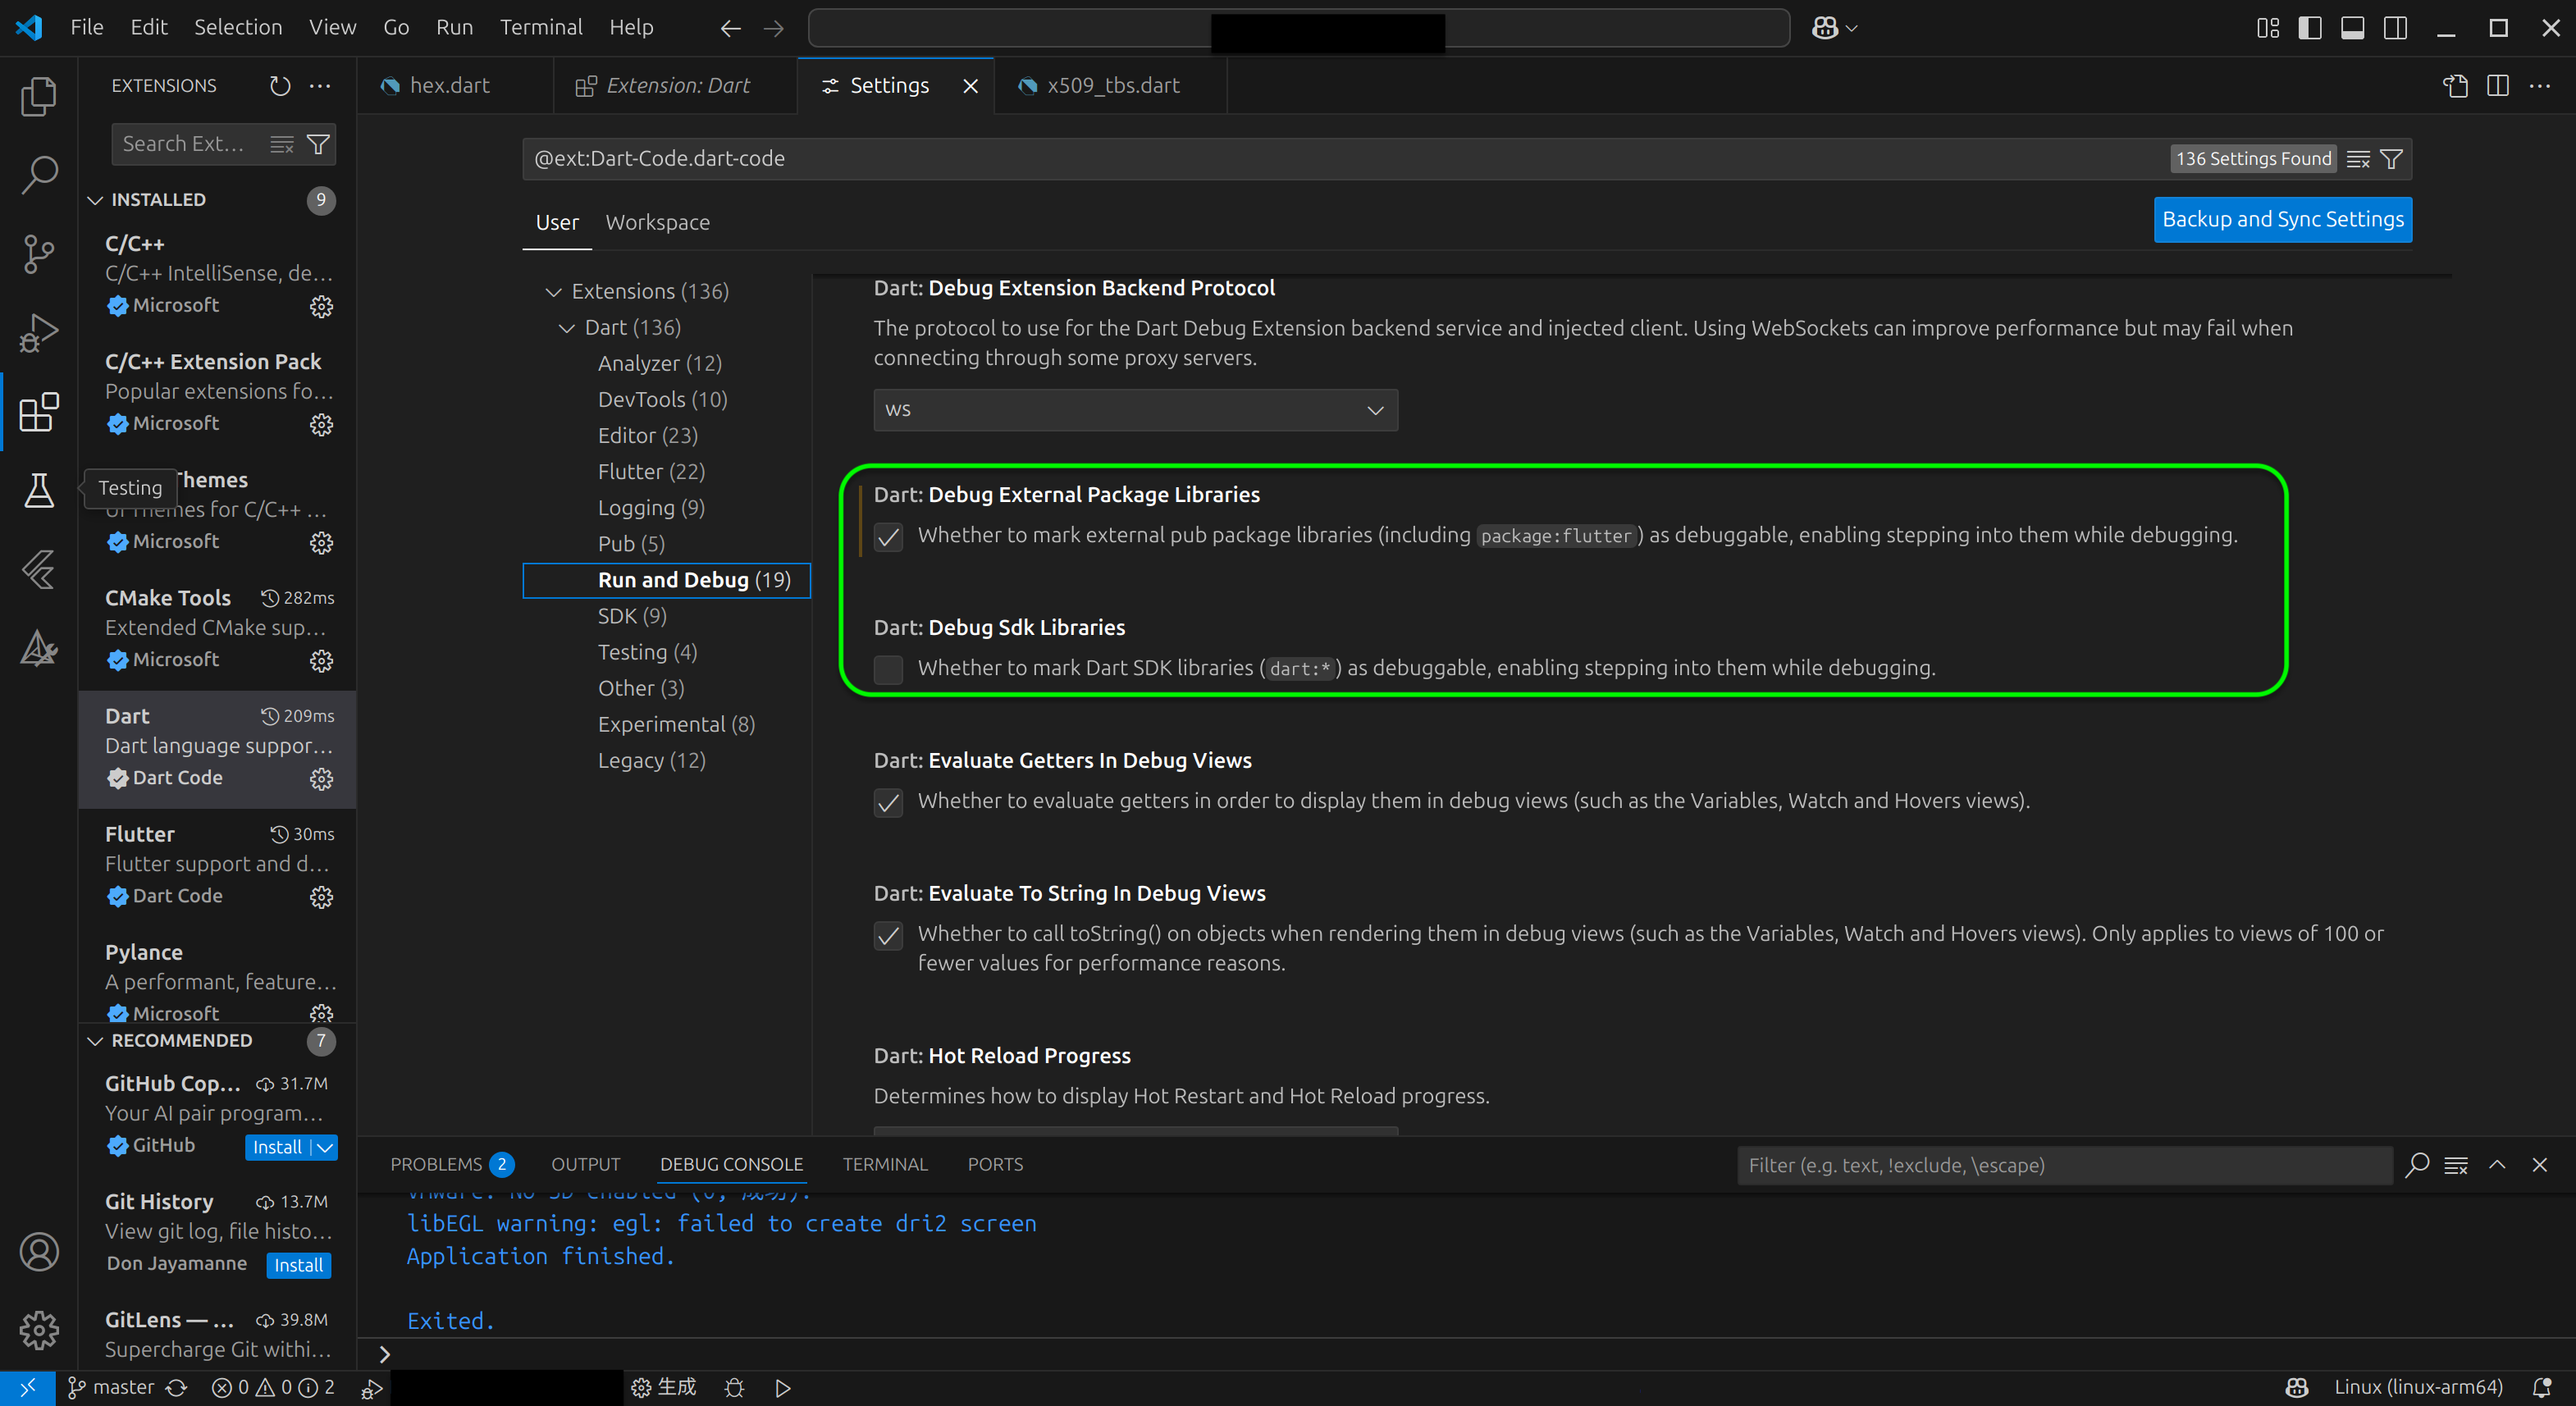Refresh the extensions list
Screen dimensions: 2576x1406
click(x=280, y=86)
